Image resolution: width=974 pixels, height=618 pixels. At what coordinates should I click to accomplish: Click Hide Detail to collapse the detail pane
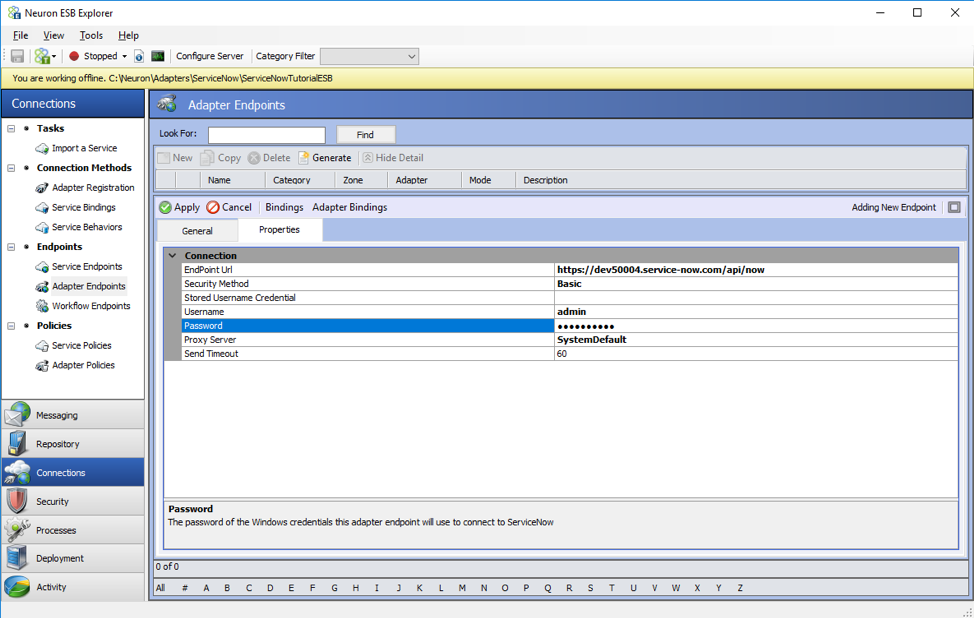pos(393,158)
